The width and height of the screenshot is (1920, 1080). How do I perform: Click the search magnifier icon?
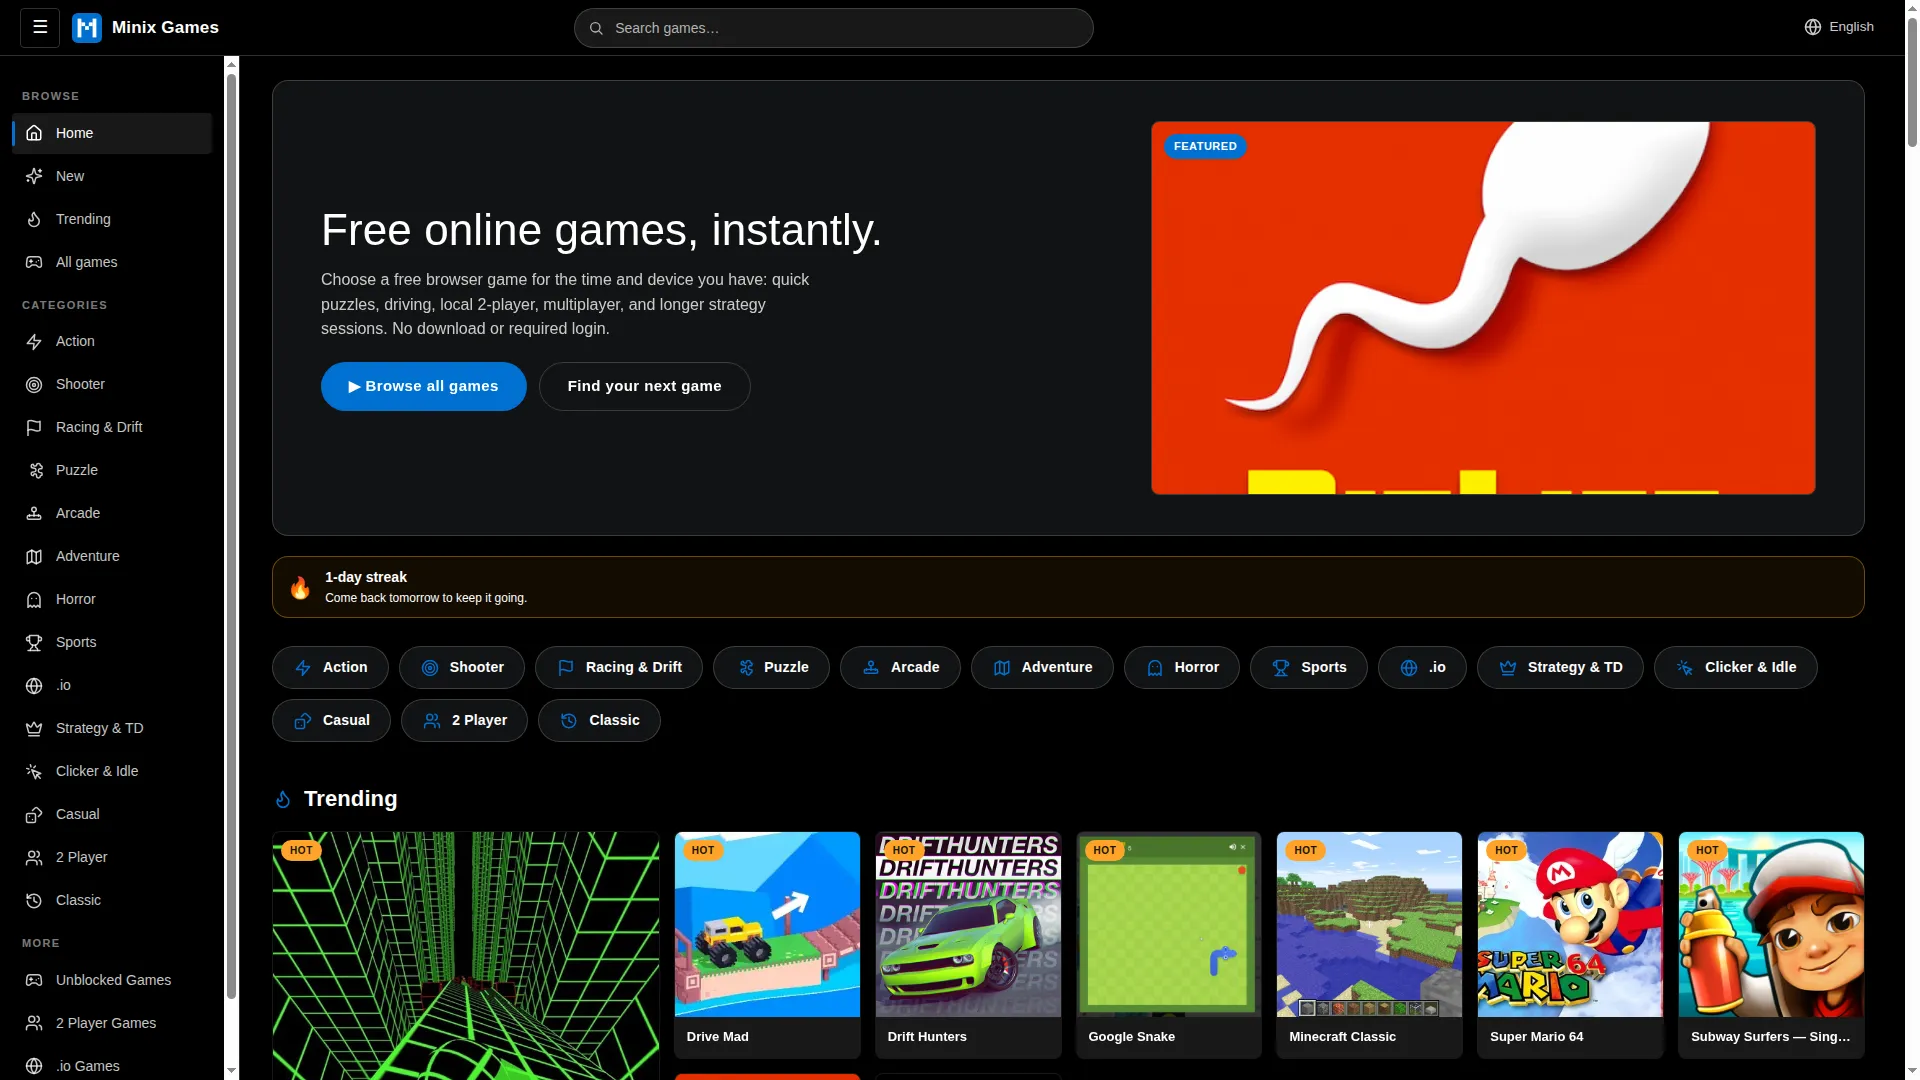[x=596, y=28]
